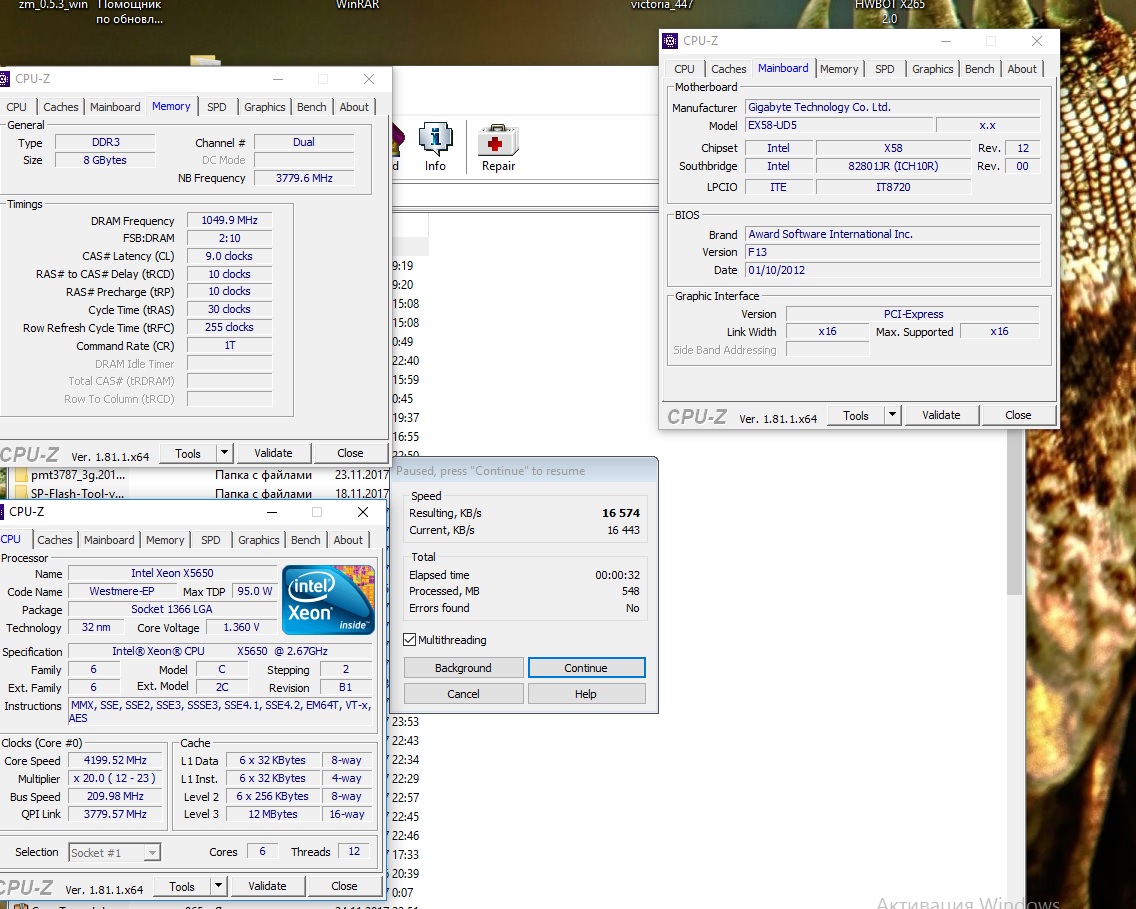This screenshot has width=1136, height=909.
Task: Click the Resulting KB/s 16 574 value
Action: click(621, 513)
